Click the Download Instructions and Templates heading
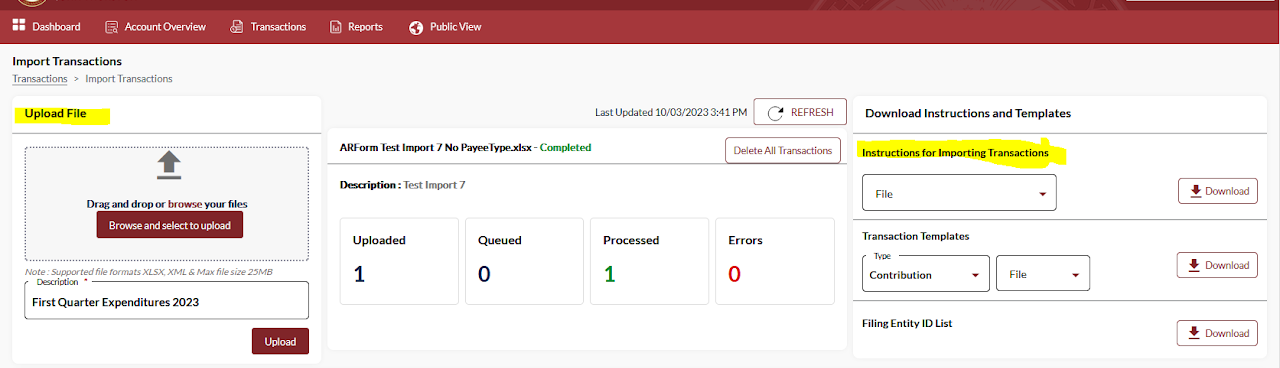The height and width of the screenshot is (368, 1280). pyautogui.click(x=968, y=114)
